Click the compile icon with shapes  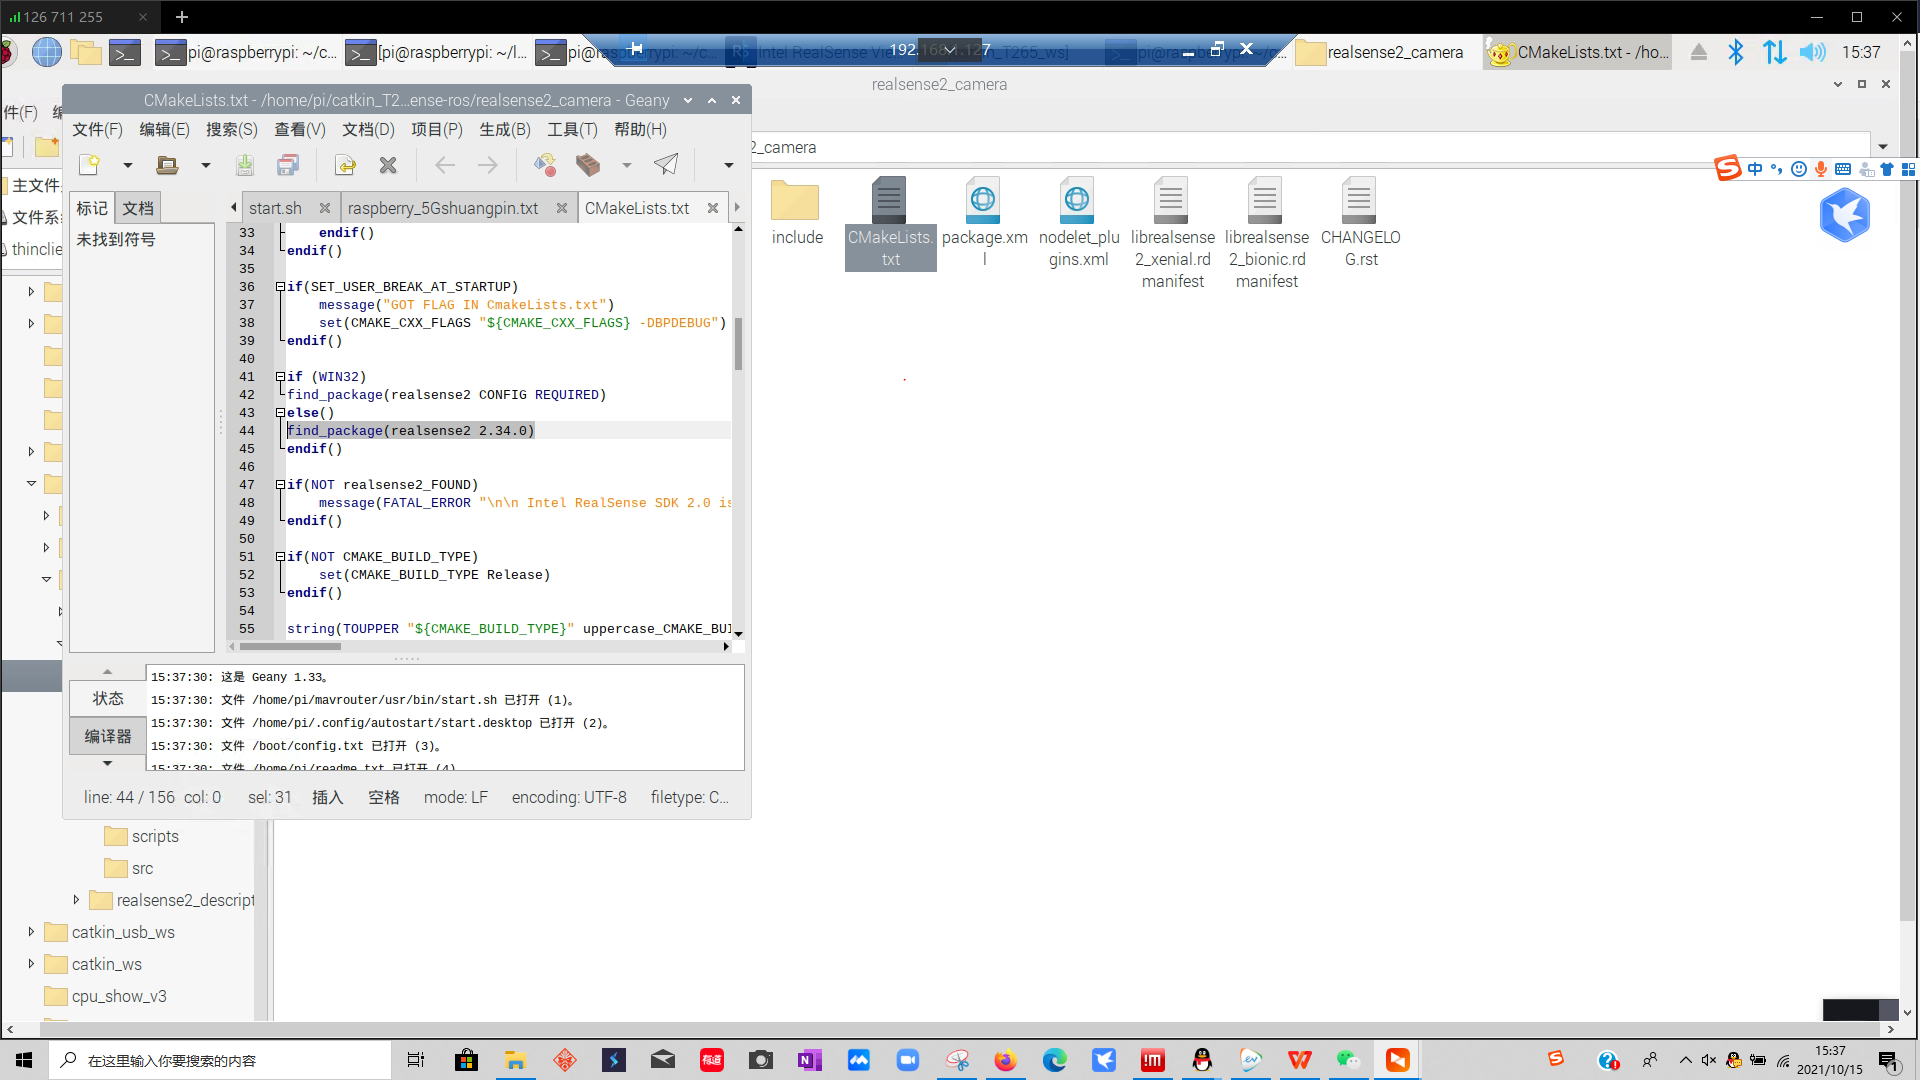click(544, 165)
